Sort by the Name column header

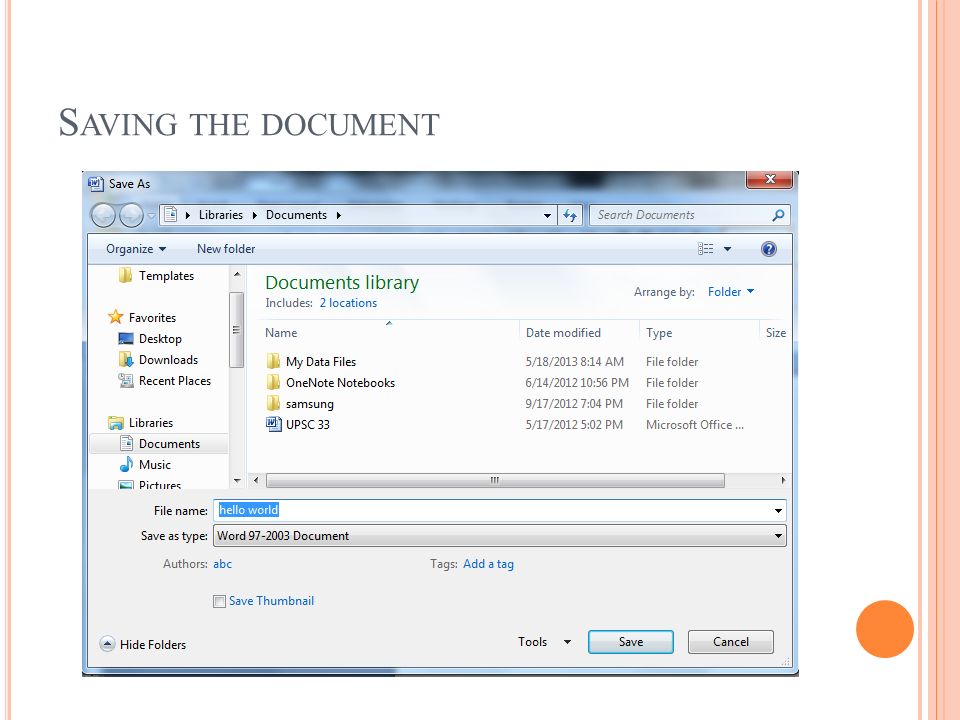(388, 332)
